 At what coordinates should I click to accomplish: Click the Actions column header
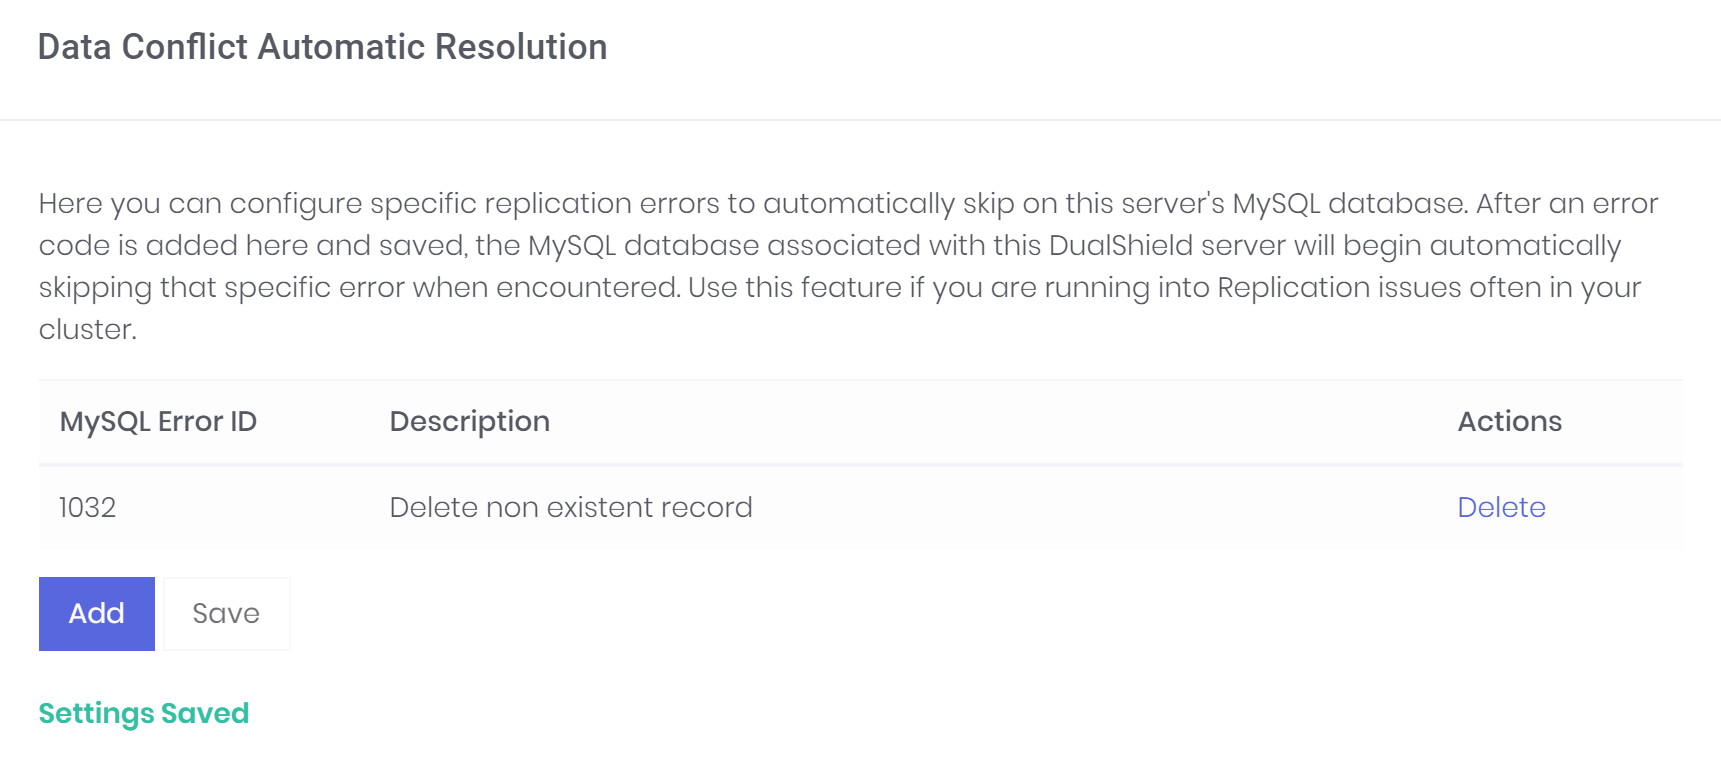1509,421
